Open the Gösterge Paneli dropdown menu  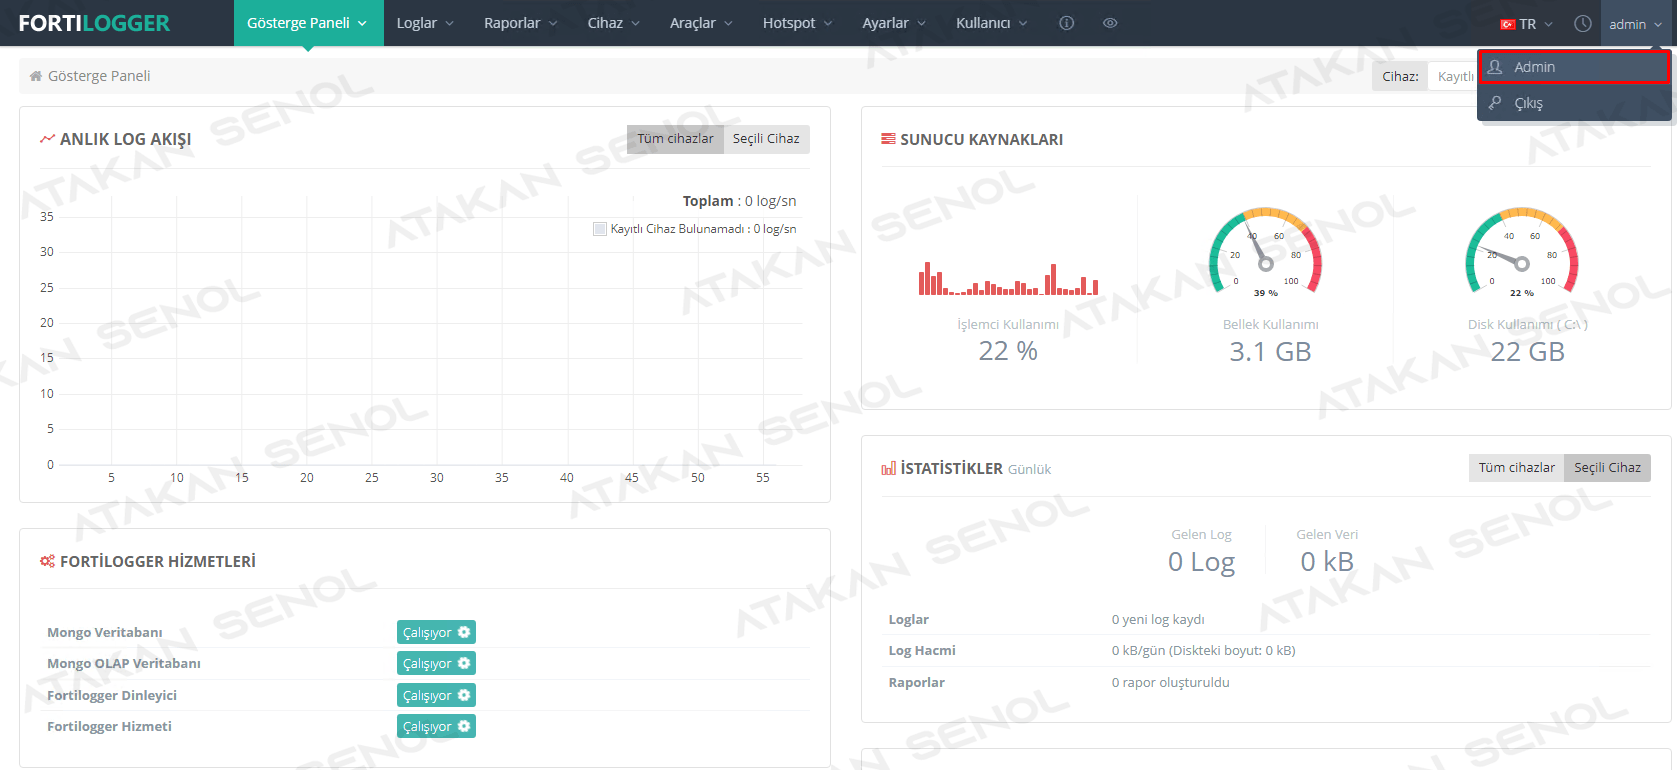pos(308,23)
